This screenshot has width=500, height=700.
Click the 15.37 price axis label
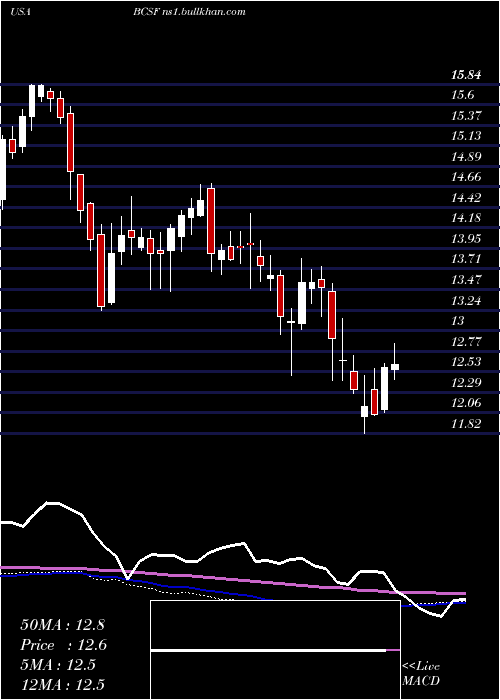coord(466,116)
